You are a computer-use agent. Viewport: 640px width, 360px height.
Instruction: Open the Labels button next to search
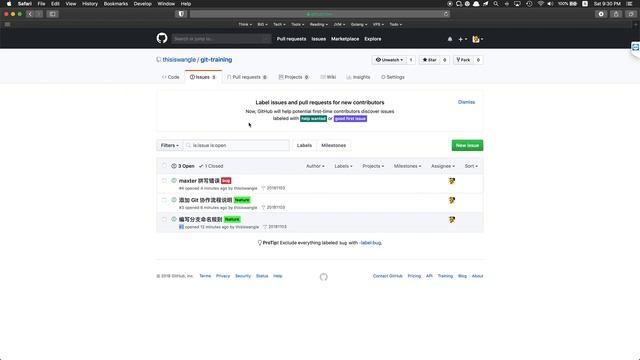304,145
